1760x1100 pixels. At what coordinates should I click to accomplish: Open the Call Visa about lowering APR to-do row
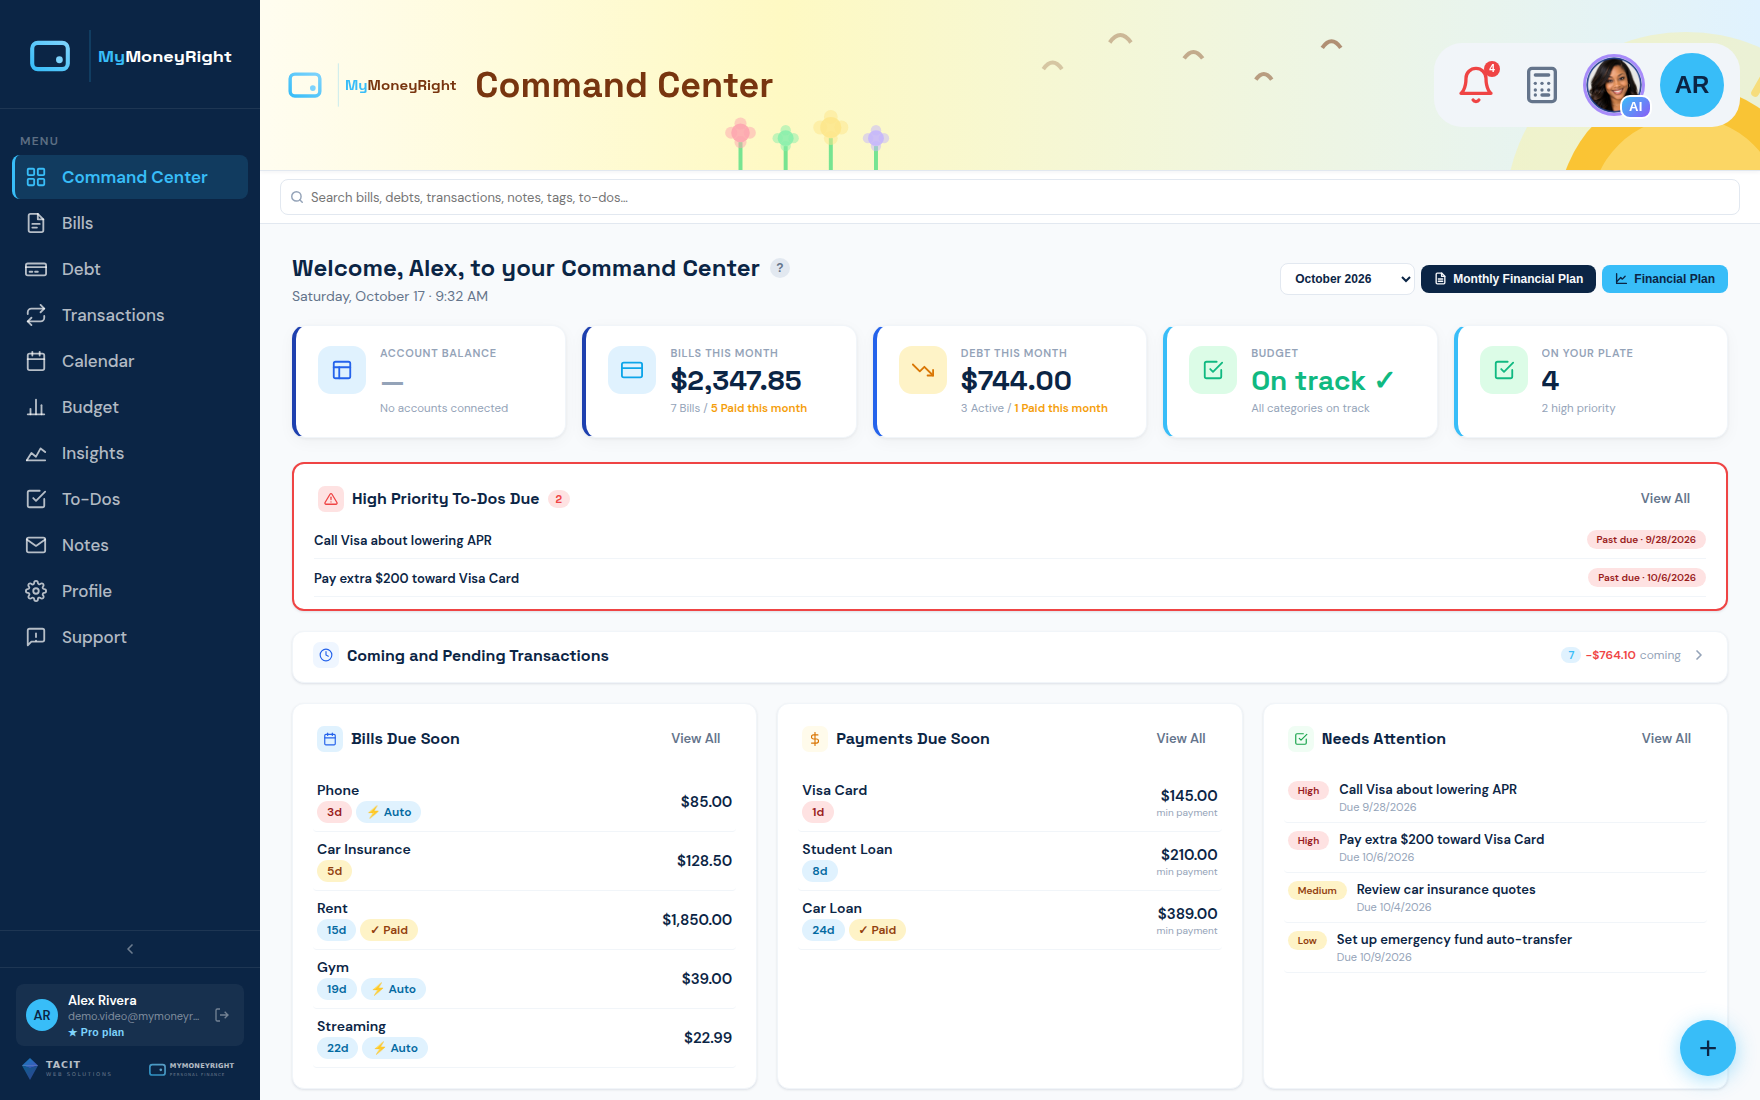[1010, 540]
